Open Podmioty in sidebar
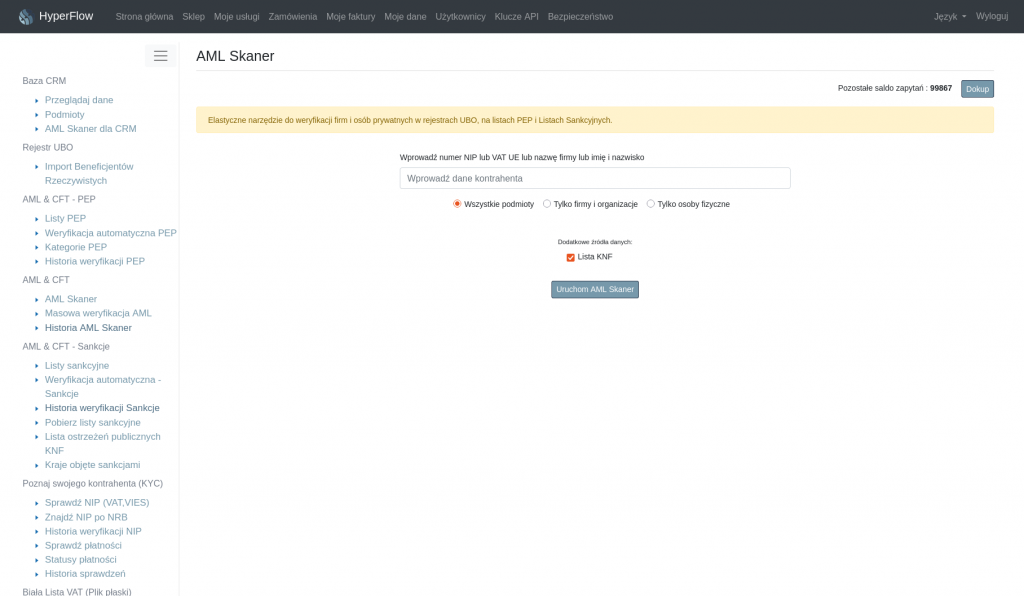This screenshot has height=596, width=1024. pos(65,114)
